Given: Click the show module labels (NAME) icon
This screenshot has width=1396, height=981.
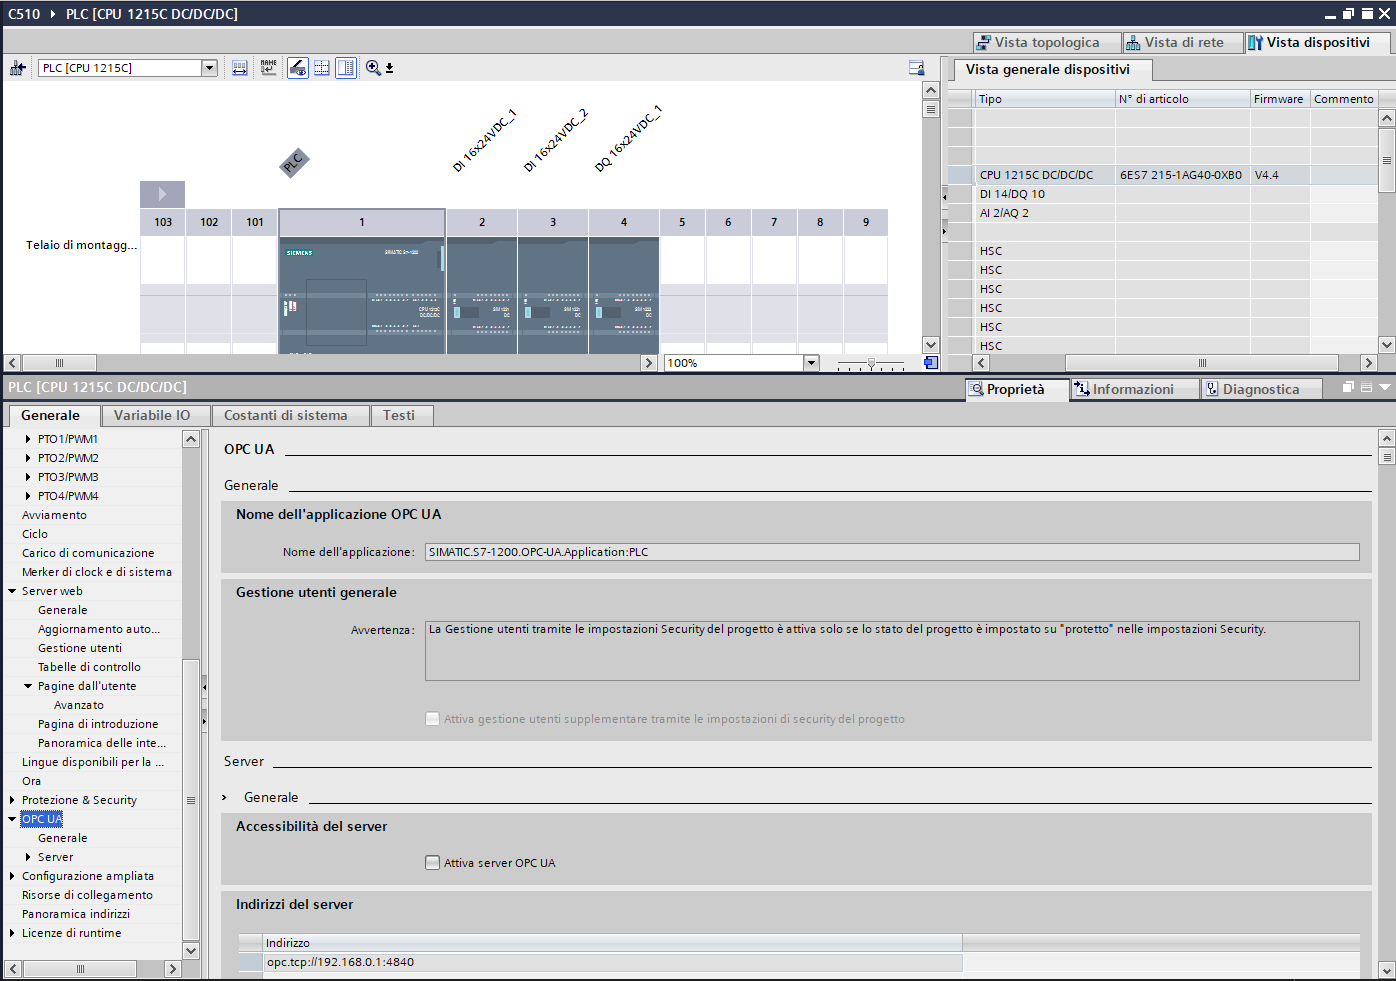Looking at the screenshot, I should click(x=268, y=68).
